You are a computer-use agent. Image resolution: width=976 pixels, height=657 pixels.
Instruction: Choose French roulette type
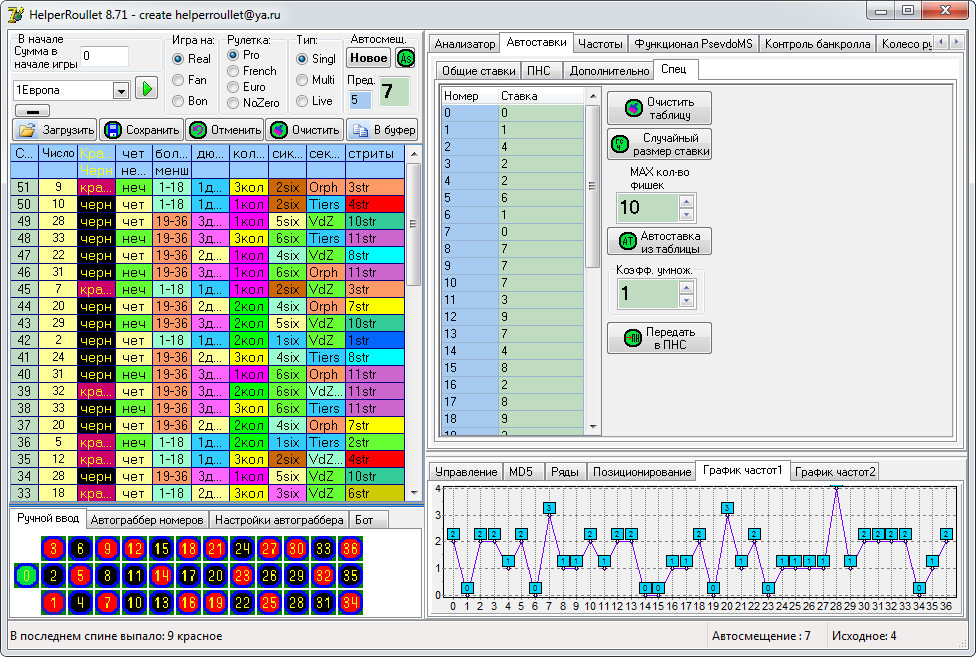(234, 71)
